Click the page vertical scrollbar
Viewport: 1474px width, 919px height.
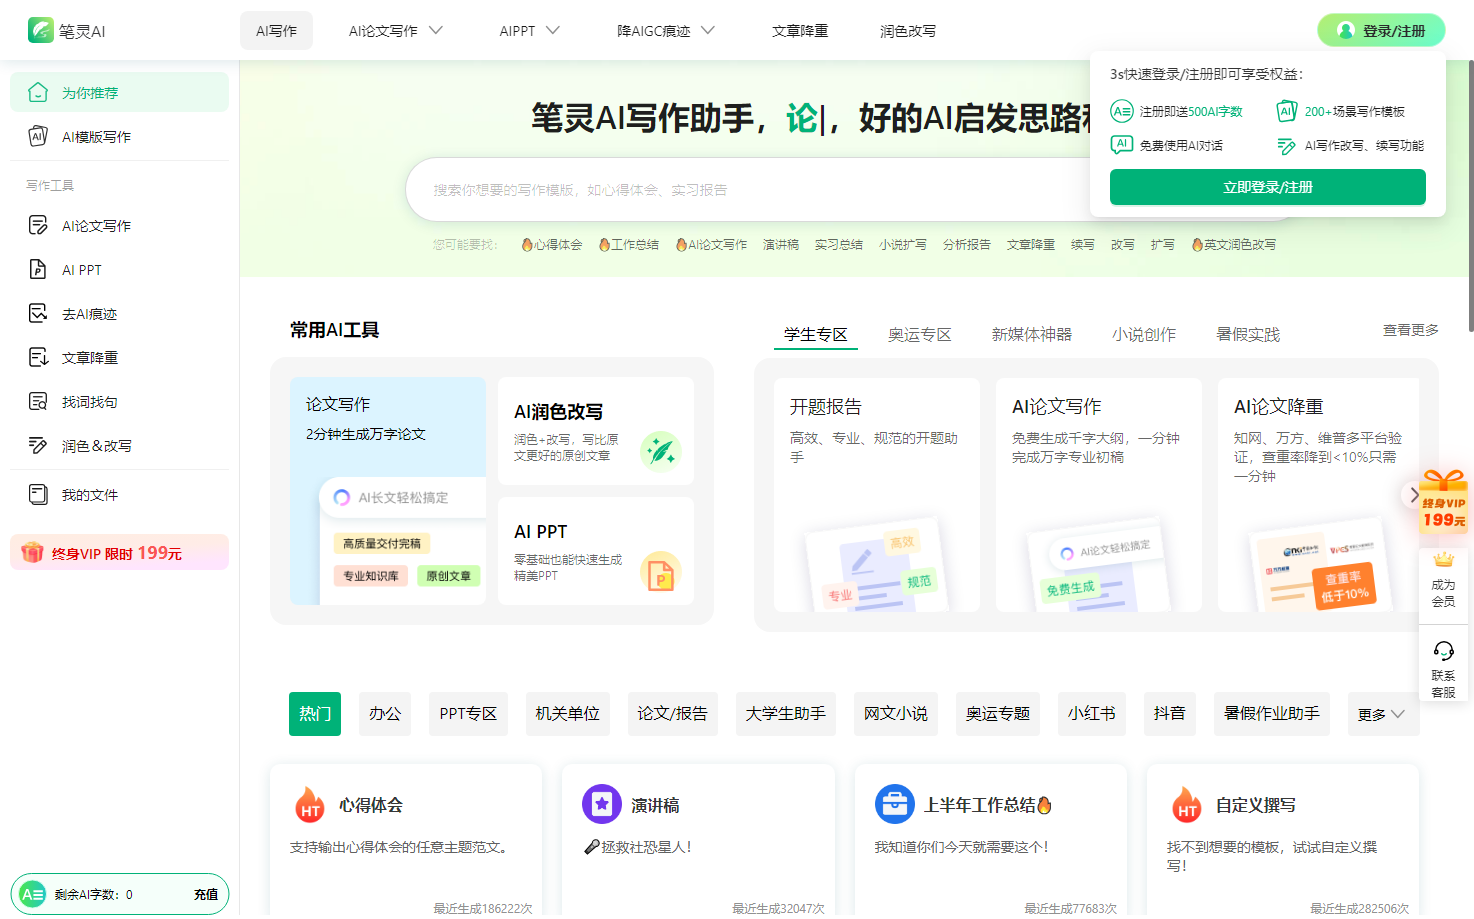point(1470,195)
